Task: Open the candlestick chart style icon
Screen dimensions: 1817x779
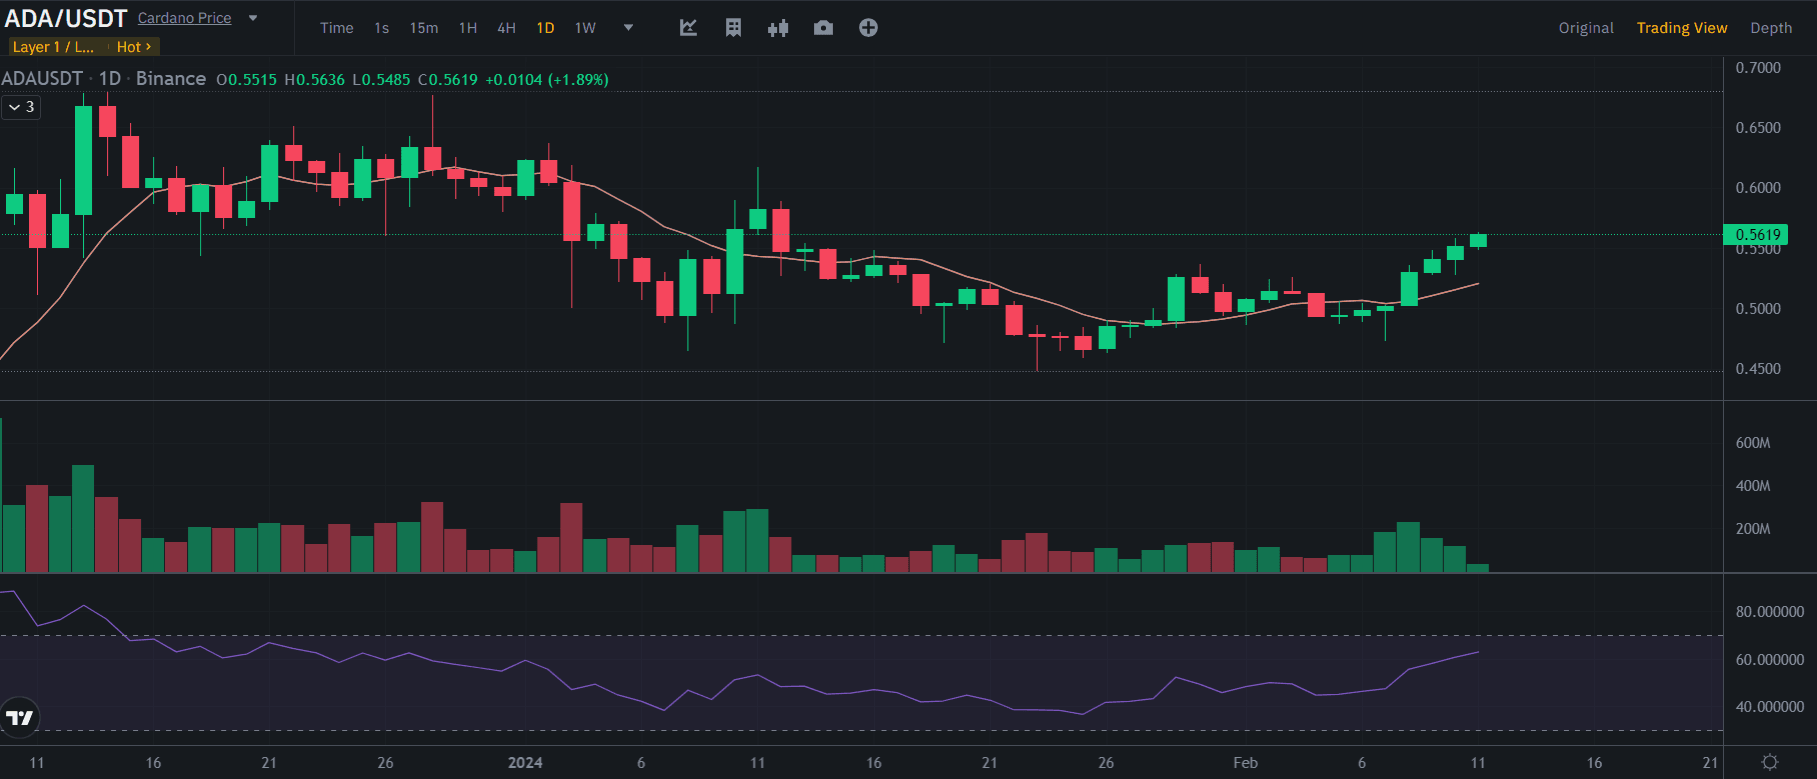Action: 778,28
